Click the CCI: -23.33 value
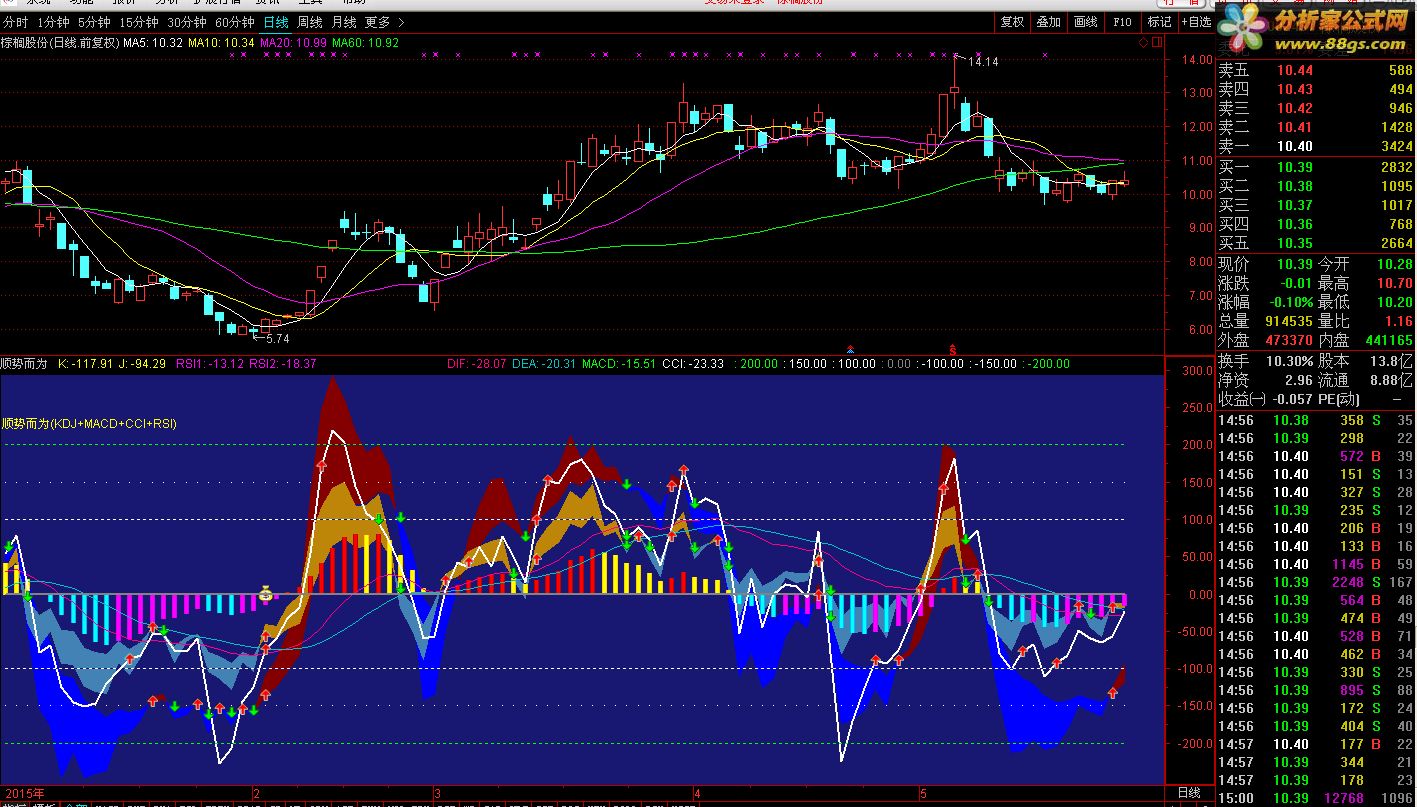 [693, 363]
